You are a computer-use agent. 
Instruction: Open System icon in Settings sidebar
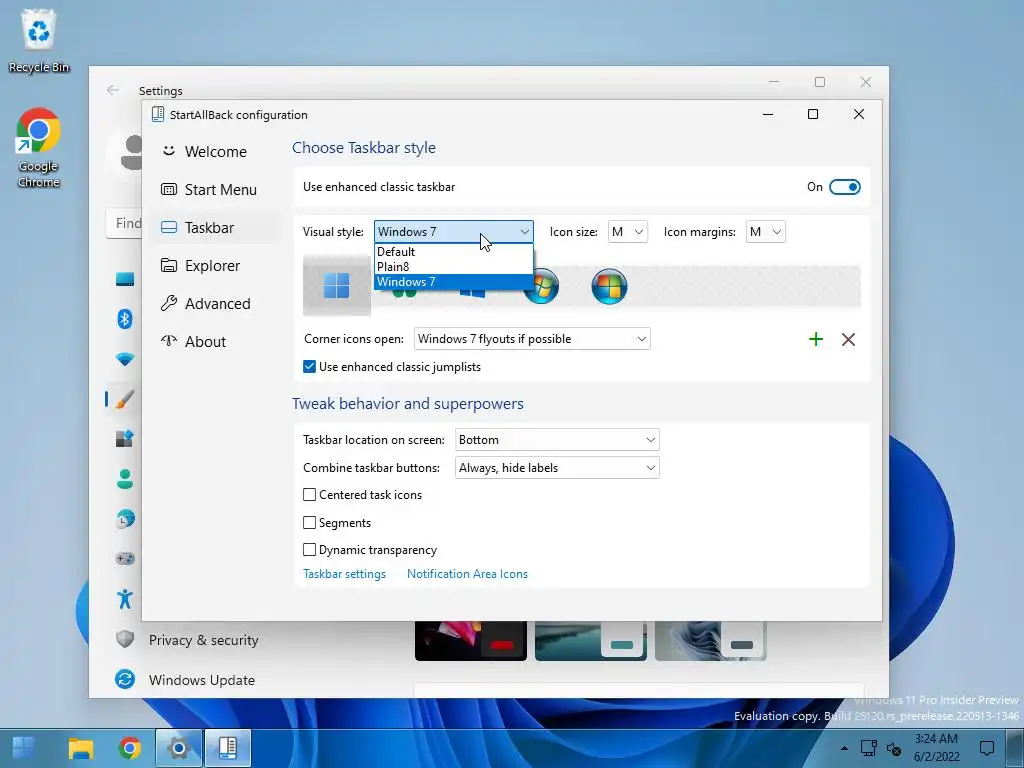[125, 279]
